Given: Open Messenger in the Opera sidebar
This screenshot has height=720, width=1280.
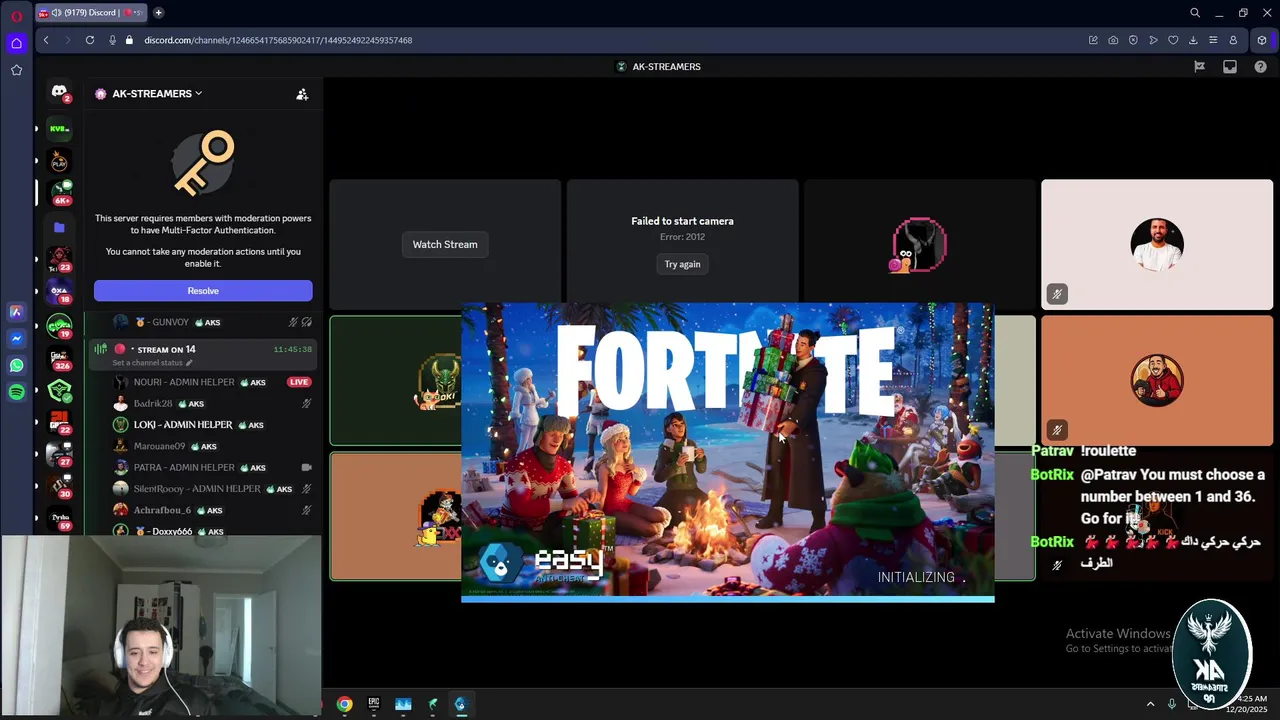Looking at the screenshot, I should point(16,339).
